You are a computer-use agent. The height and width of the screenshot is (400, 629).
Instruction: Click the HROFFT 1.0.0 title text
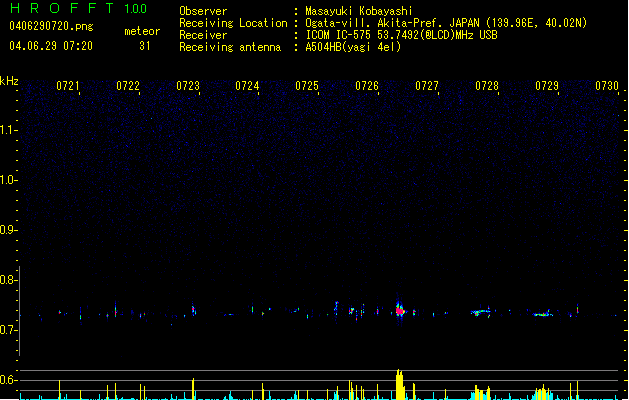79,8
